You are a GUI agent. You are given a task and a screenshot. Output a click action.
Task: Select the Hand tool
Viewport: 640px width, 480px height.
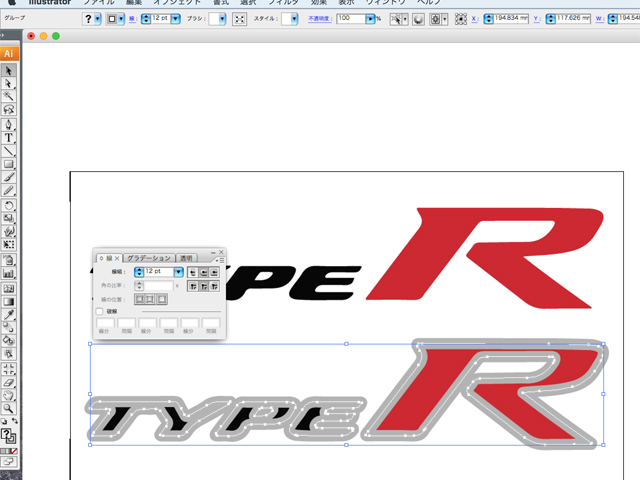tap(9, 395)
